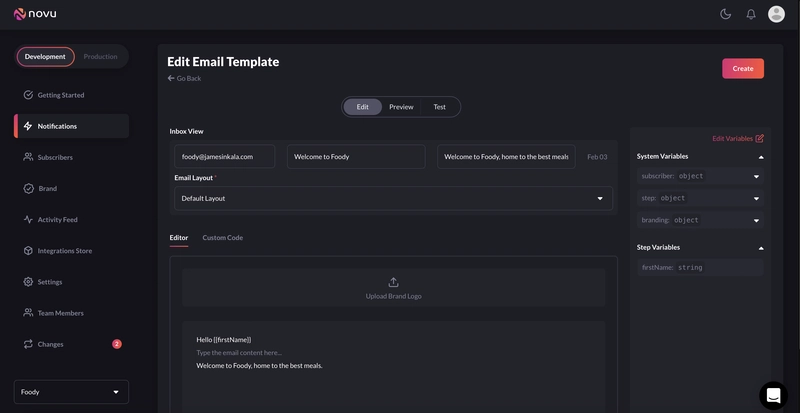This screenshot has width=800, height=413.
Task: Expand the subscriber object variable
Action: click(x=756, y=176)
